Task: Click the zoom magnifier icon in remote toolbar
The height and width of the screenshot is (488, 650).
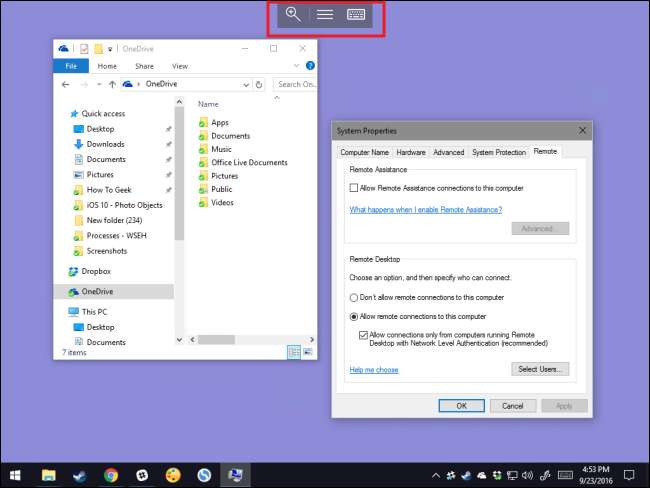Action: [294, 15]
